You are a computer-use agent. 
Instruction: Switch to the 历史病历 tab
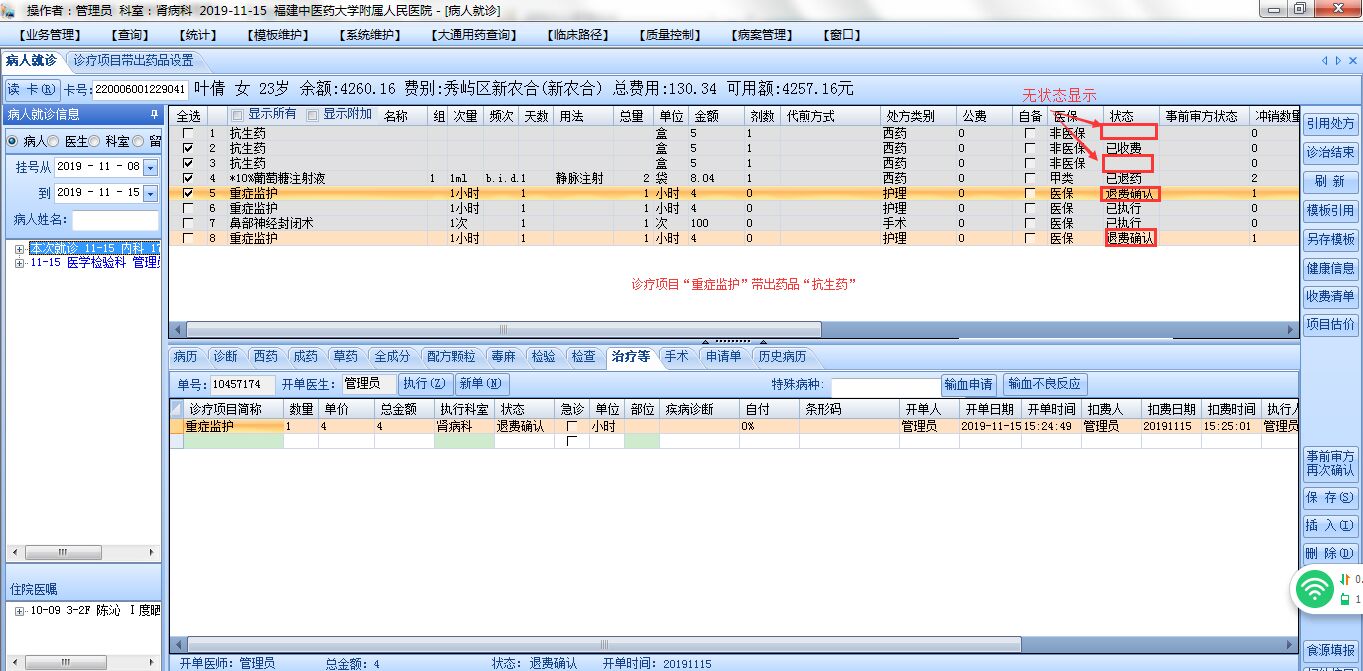pos(783,356)
